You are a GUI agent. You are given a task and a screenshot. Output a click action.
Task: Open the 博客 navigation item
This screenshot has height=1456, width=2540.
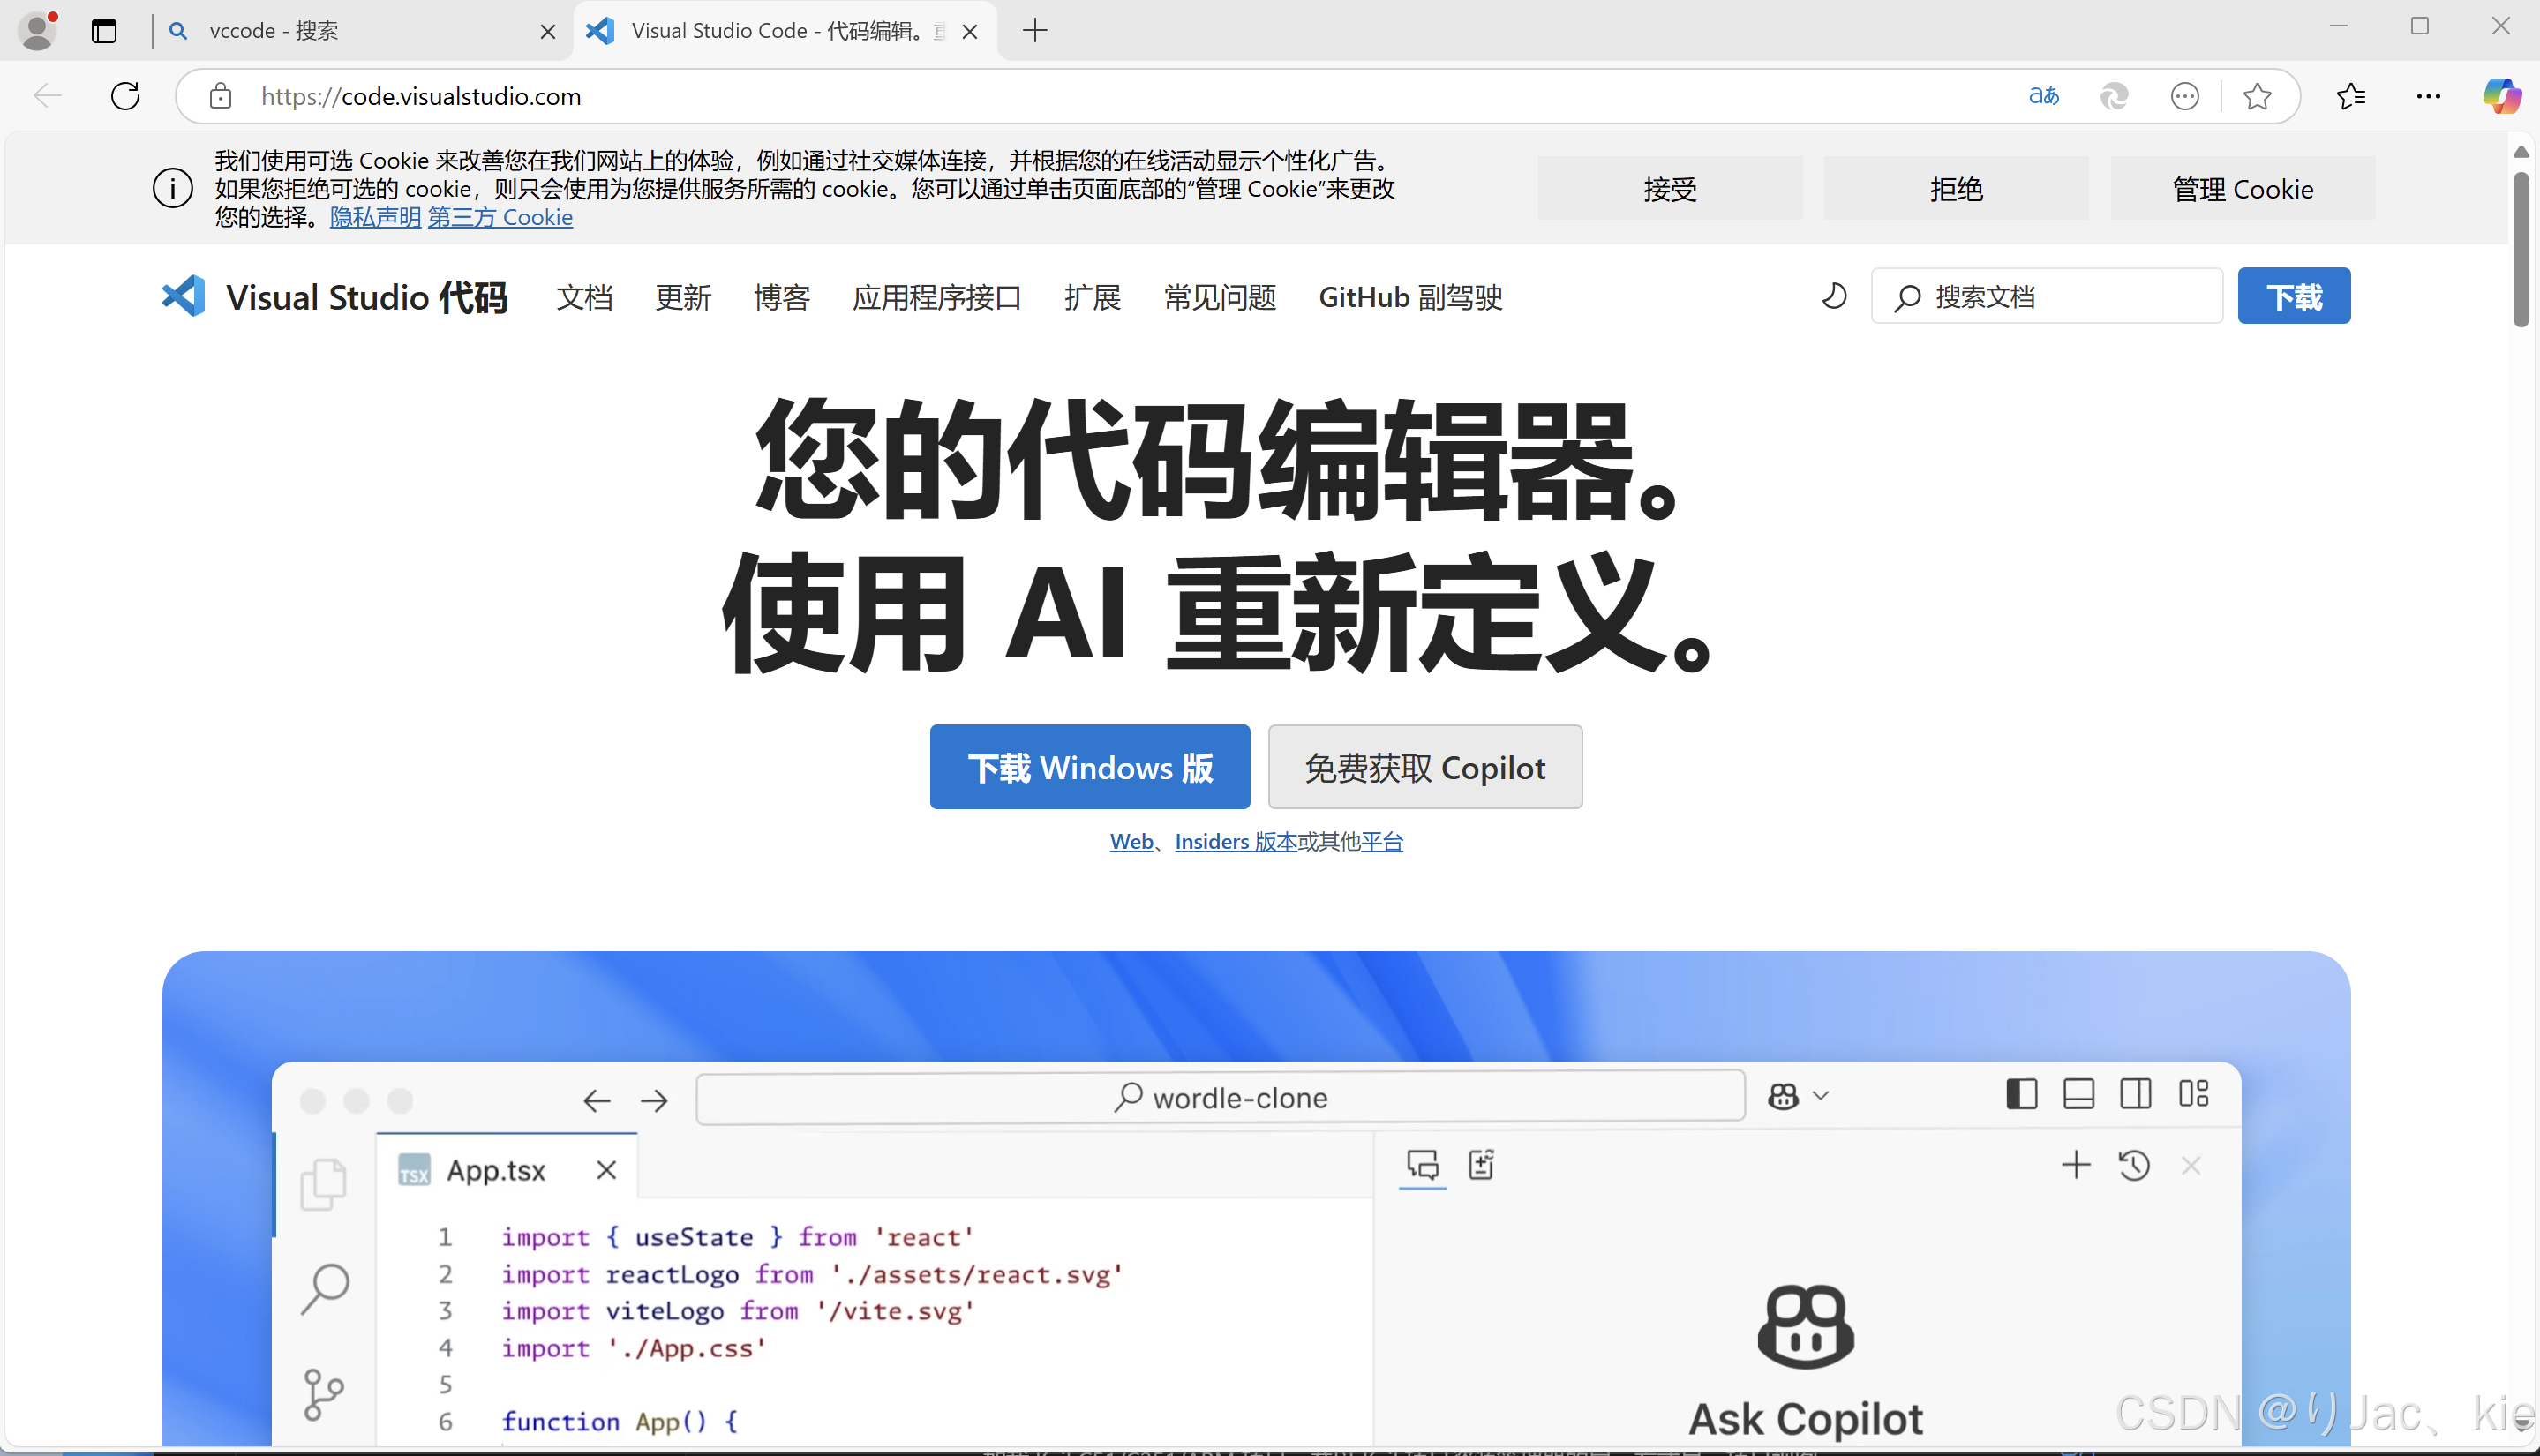[782, 297]
